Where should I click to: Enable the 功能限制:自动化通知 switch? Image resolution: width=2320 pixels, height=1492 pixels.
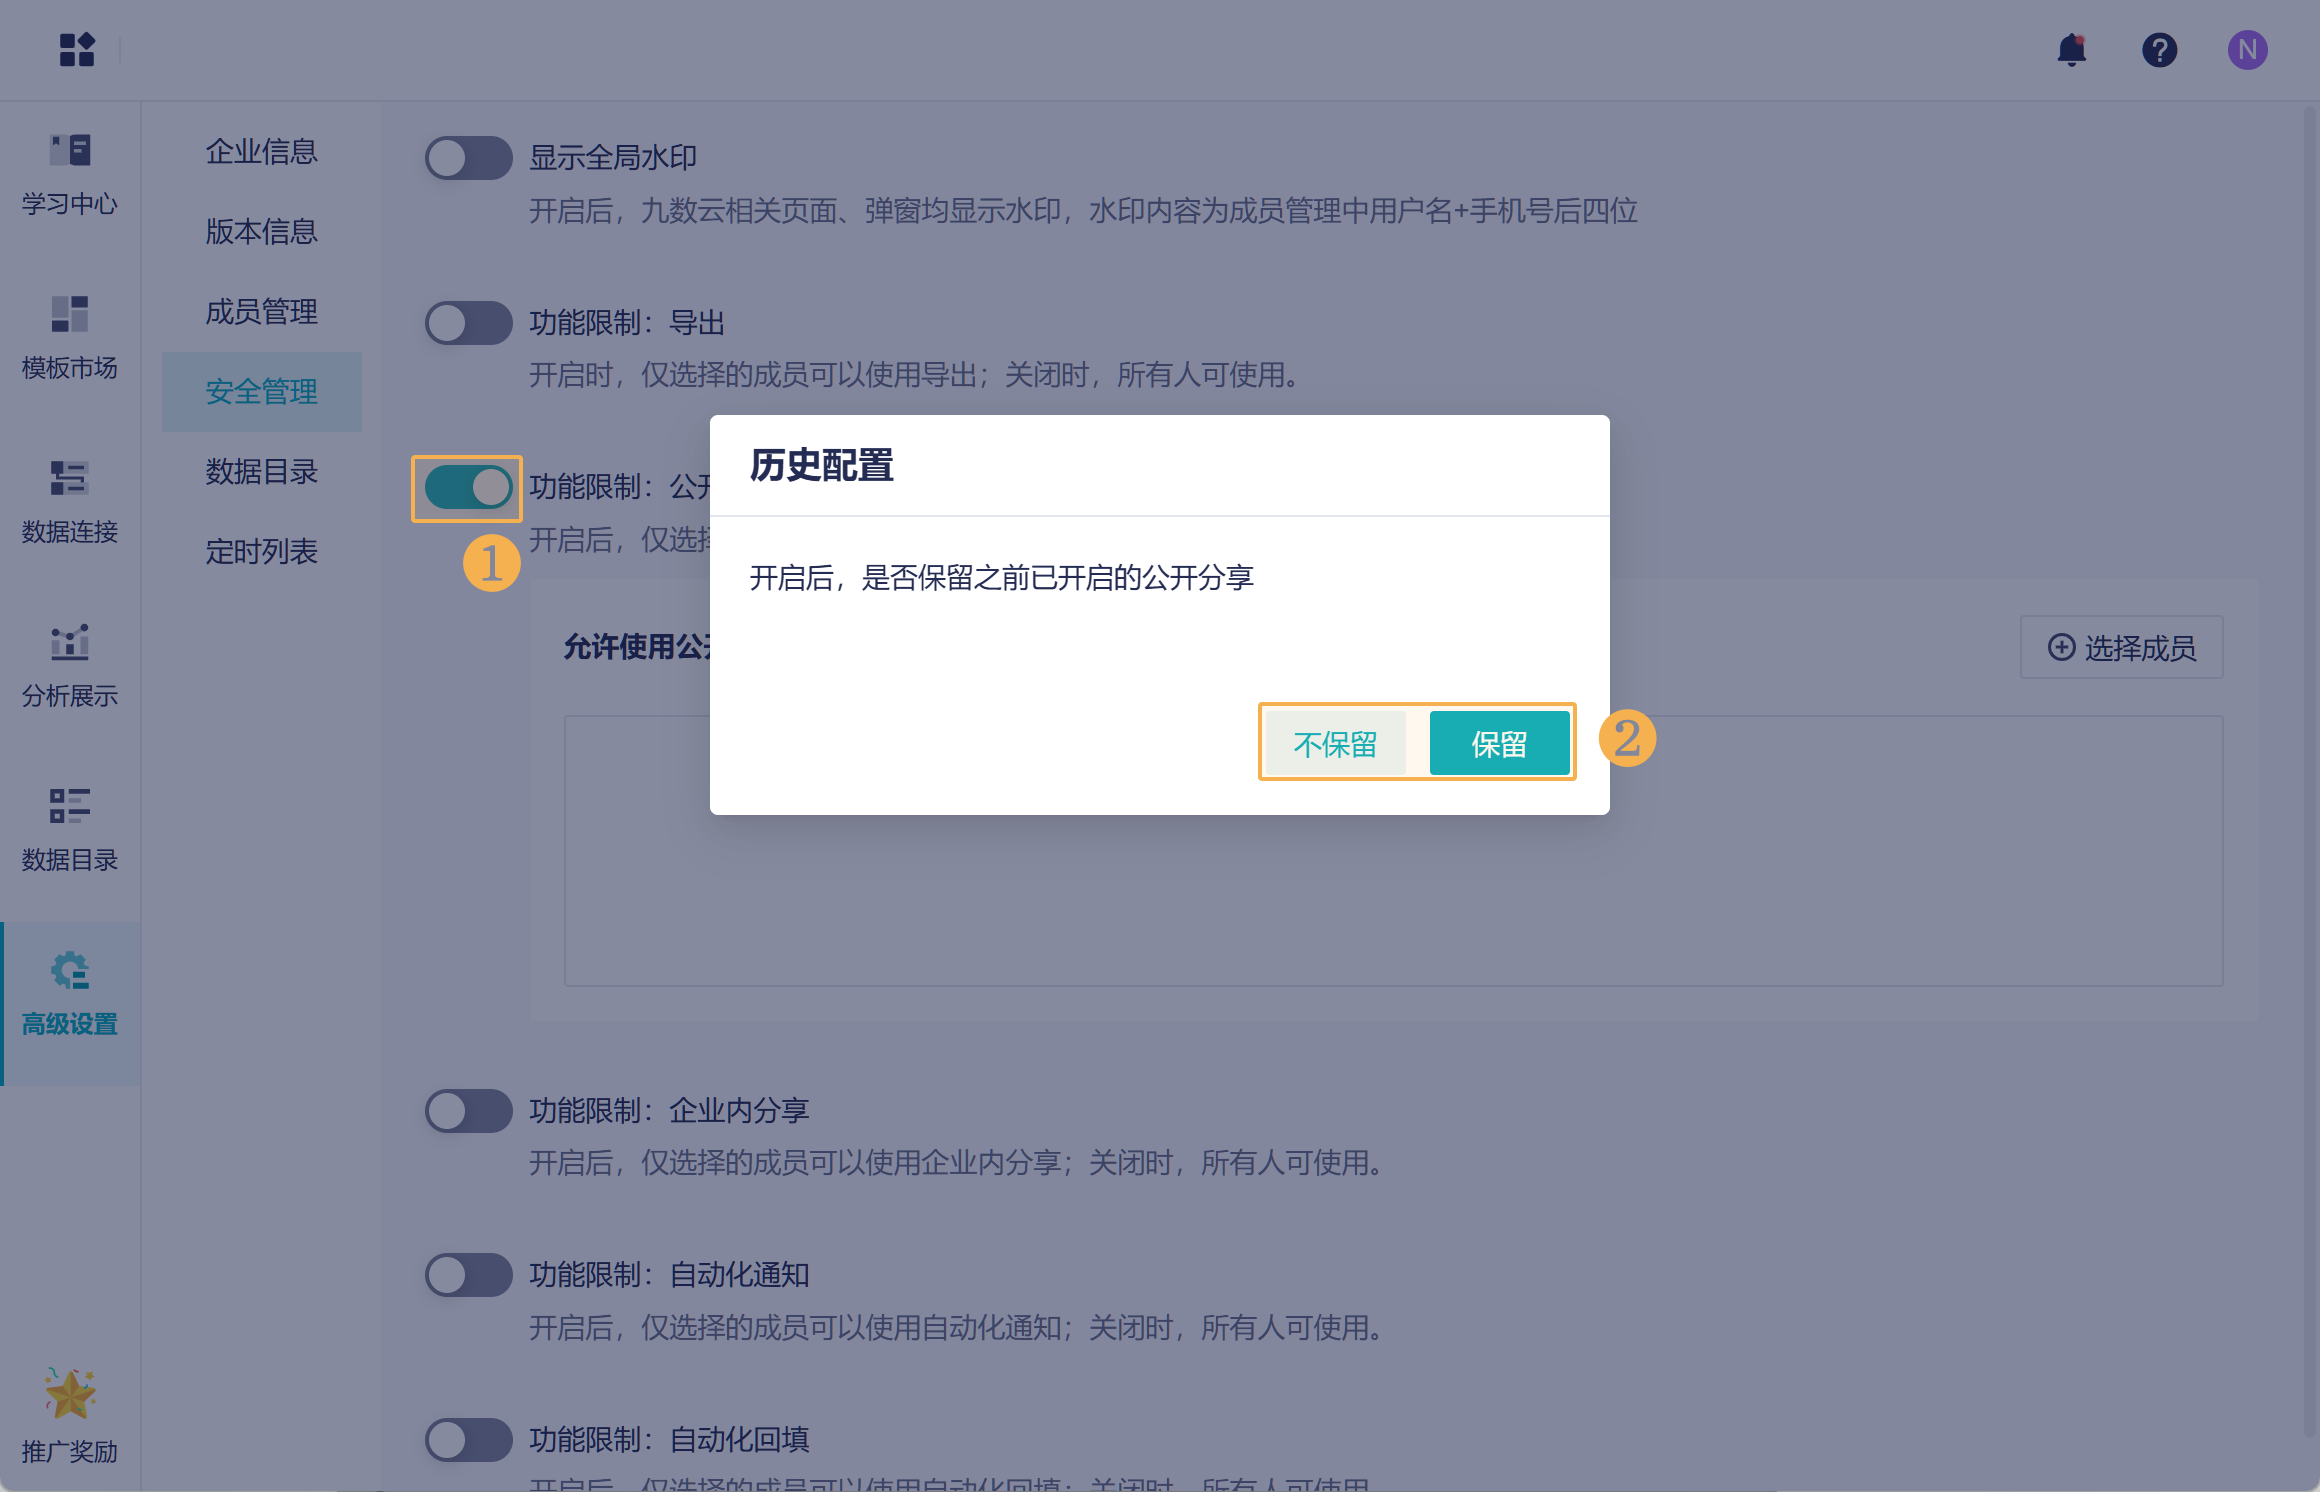tap(468, 1275)
